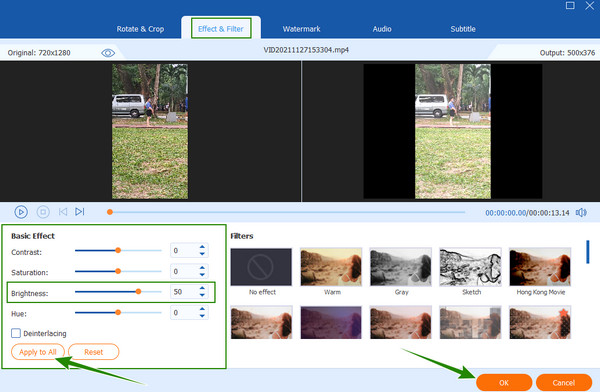Stop the video playback
This screenshot has height=392, width=600.
[43, 212]
